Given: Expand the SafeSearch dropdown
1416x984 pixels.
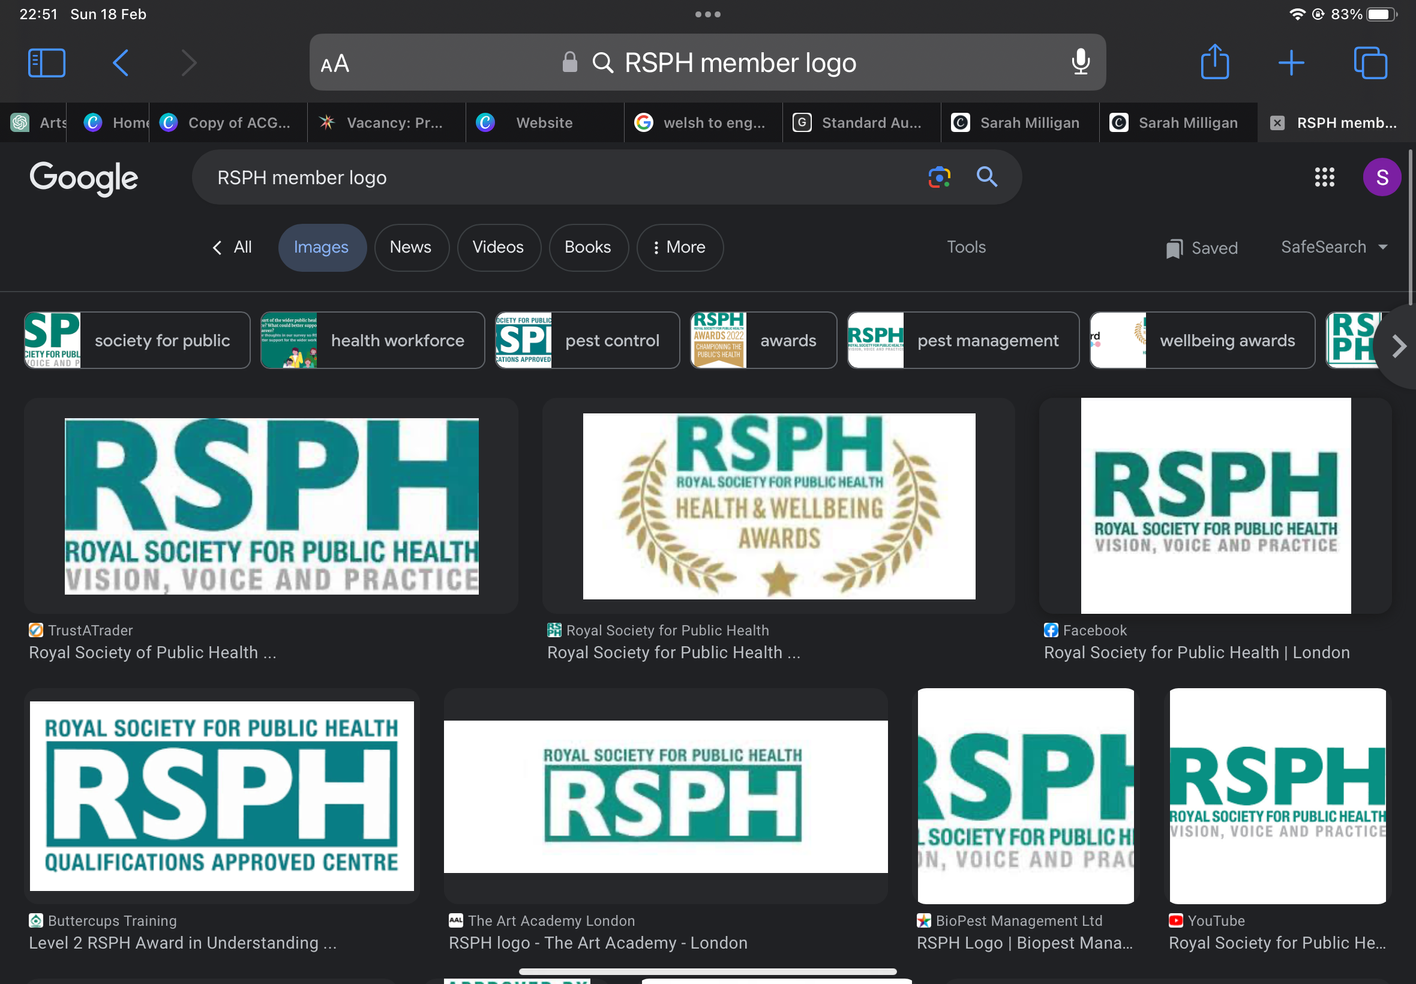Looking at the screenshot, I should pos(1334,247).
